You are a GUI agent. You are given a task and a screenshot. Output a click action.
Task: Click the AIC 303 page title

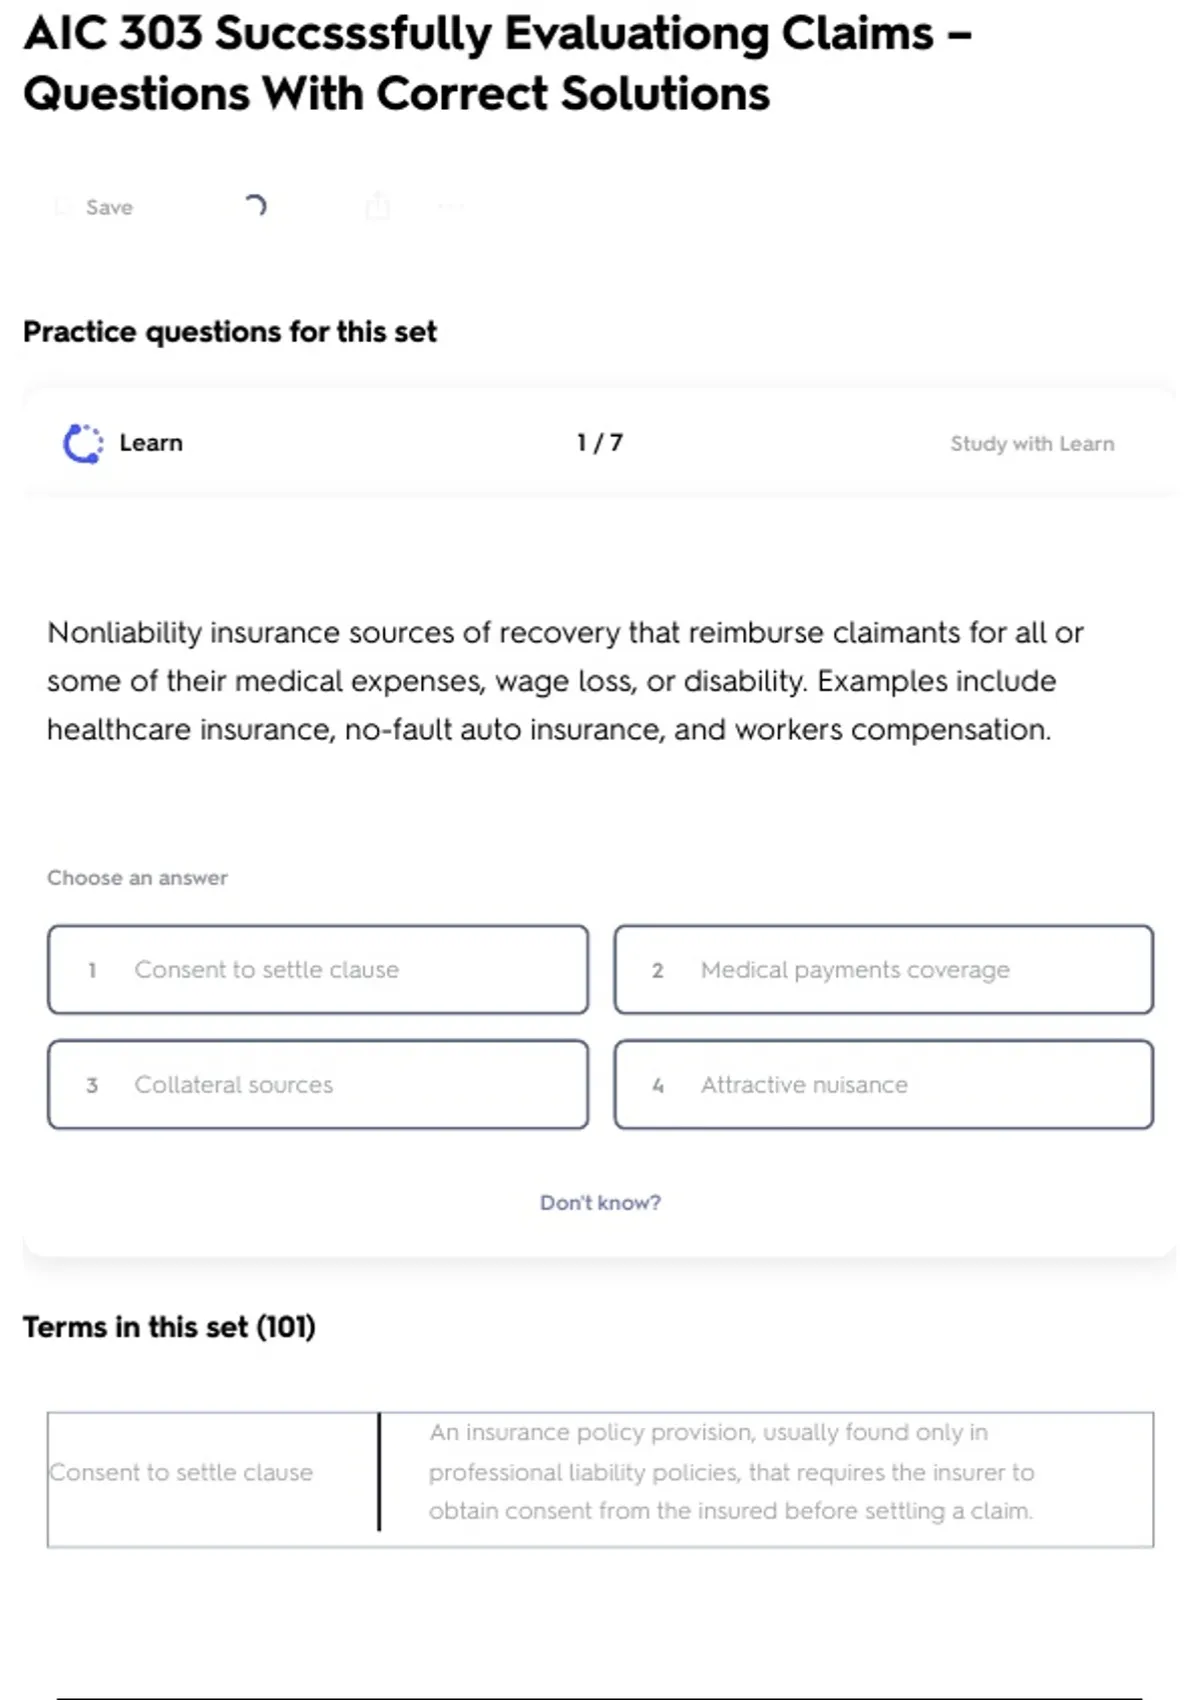(497, 64)
